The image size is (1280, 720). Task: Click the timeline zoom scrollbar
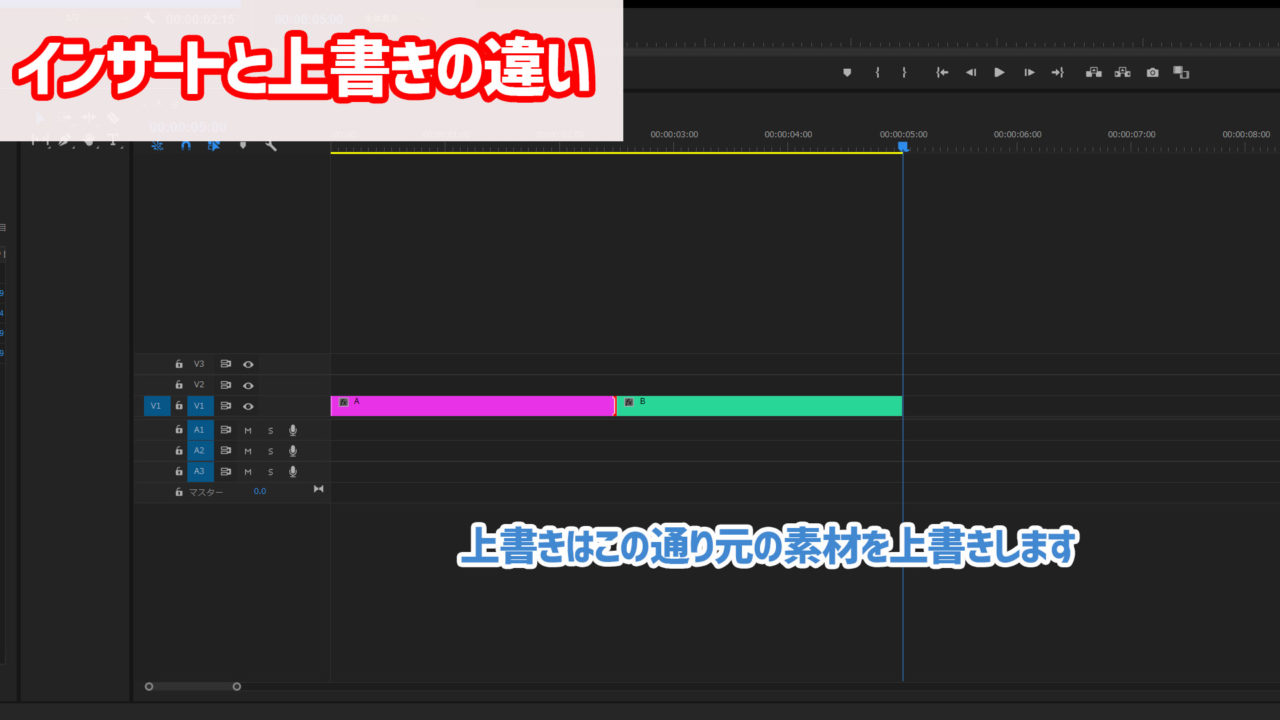[x=193, y=686]
